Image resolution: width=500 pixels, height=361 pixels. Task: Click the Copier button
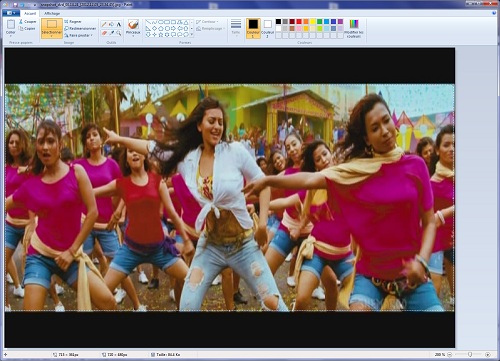[x=27, y=29]
